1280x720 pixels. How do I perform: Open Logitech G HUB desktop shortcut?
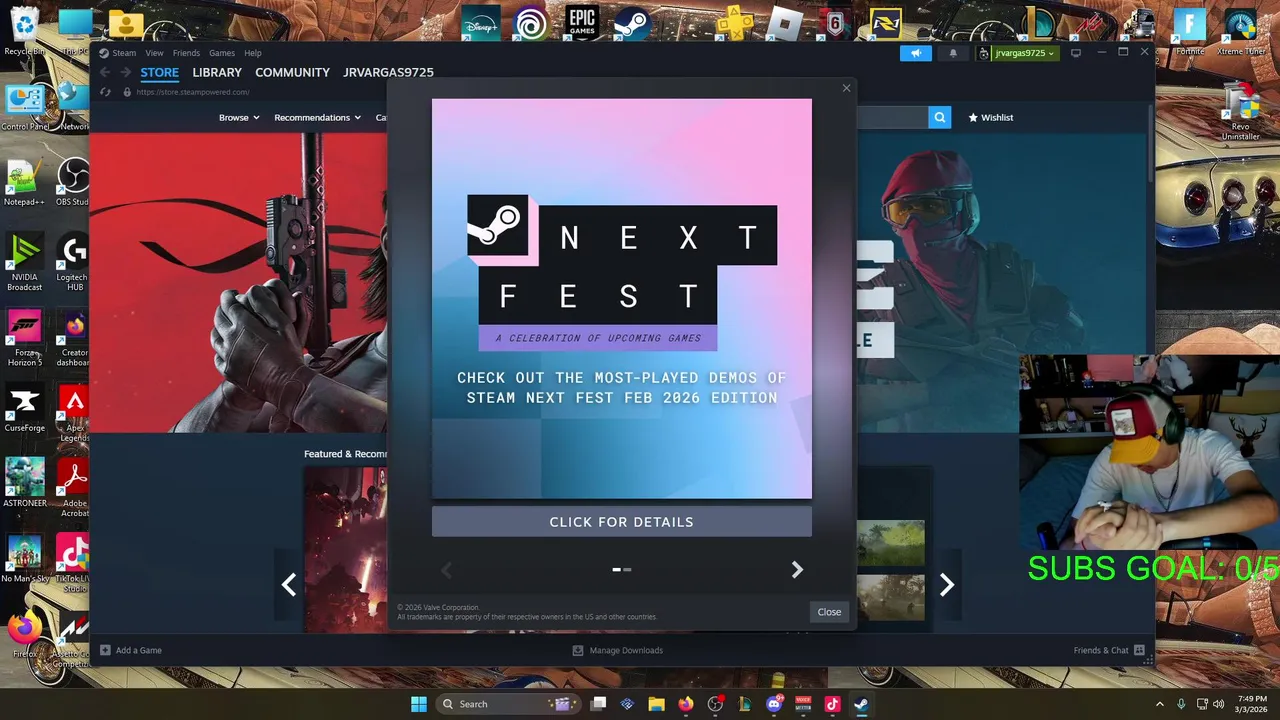point(73,262)
